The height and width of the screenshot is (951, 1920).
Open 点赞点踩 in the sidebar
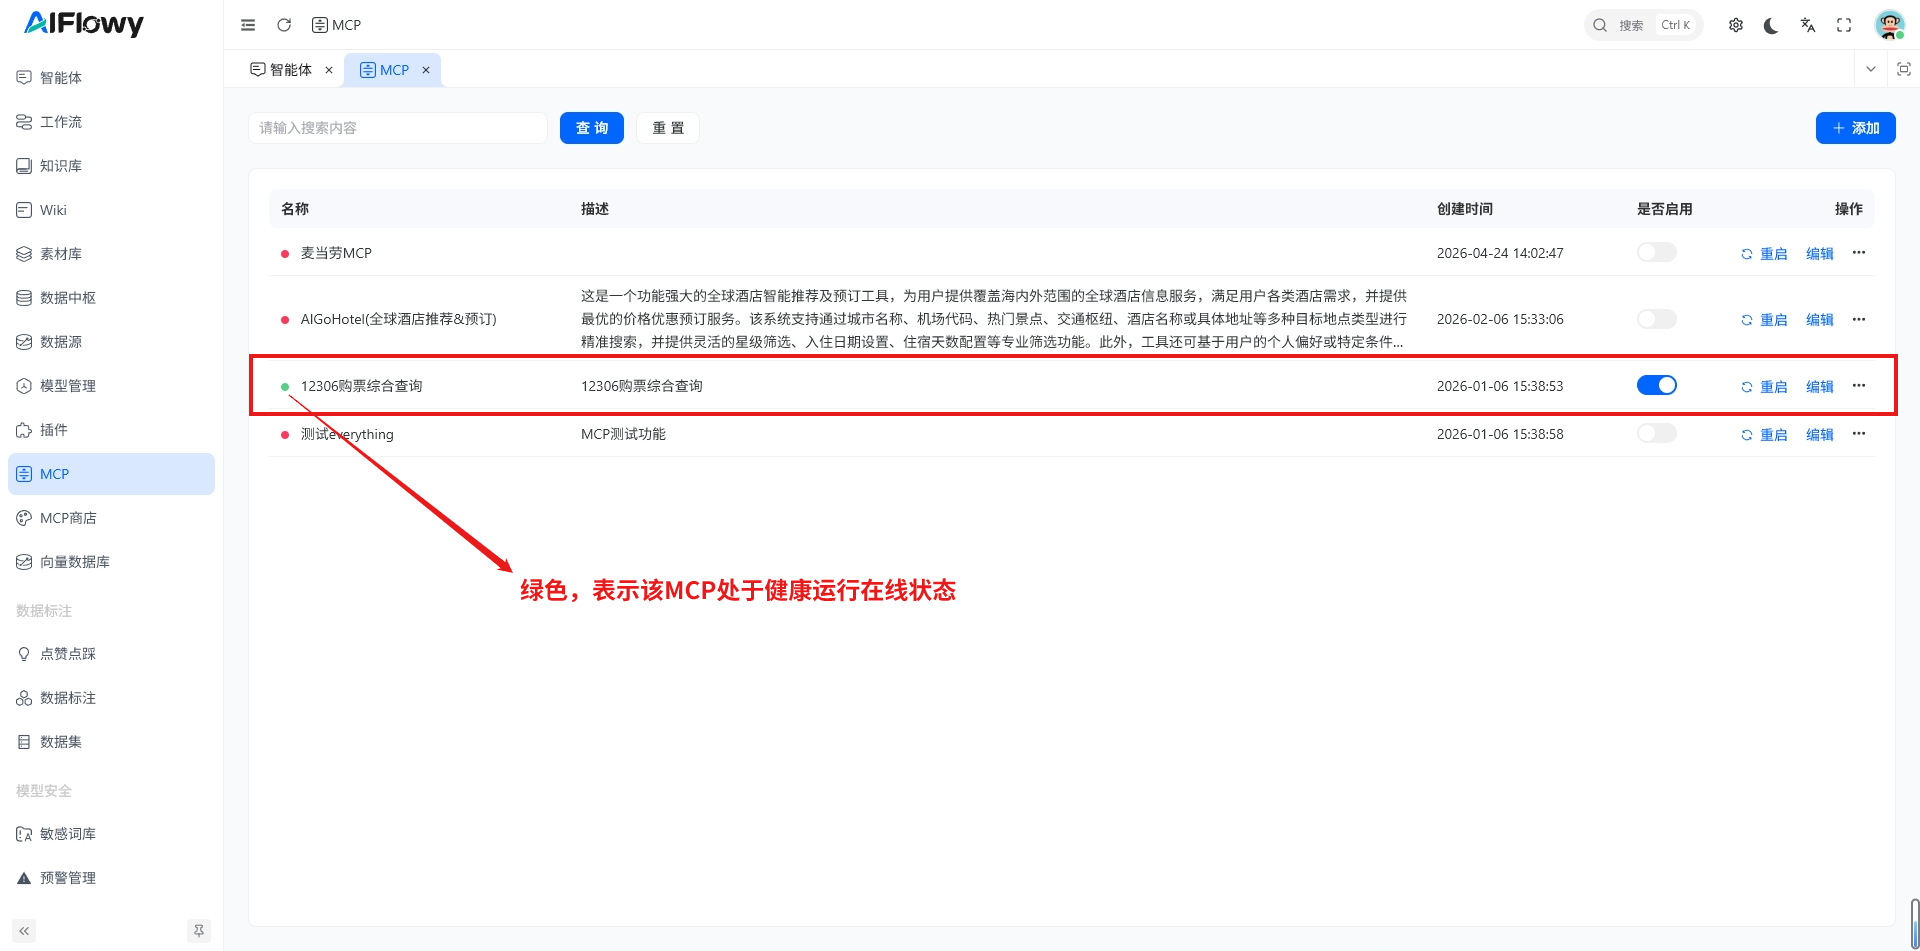point(111,654)
